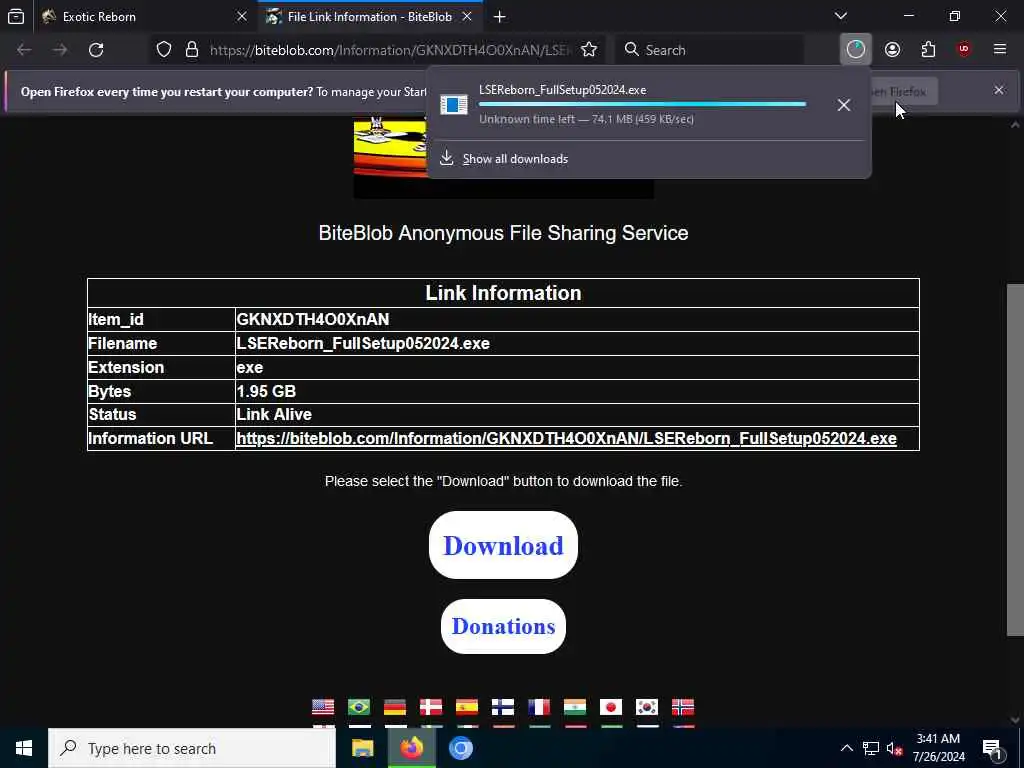Select the File Link Information - BiteBlob tab
The height and width of the screenshot is (768, 1024).
(x=370, y=17)
